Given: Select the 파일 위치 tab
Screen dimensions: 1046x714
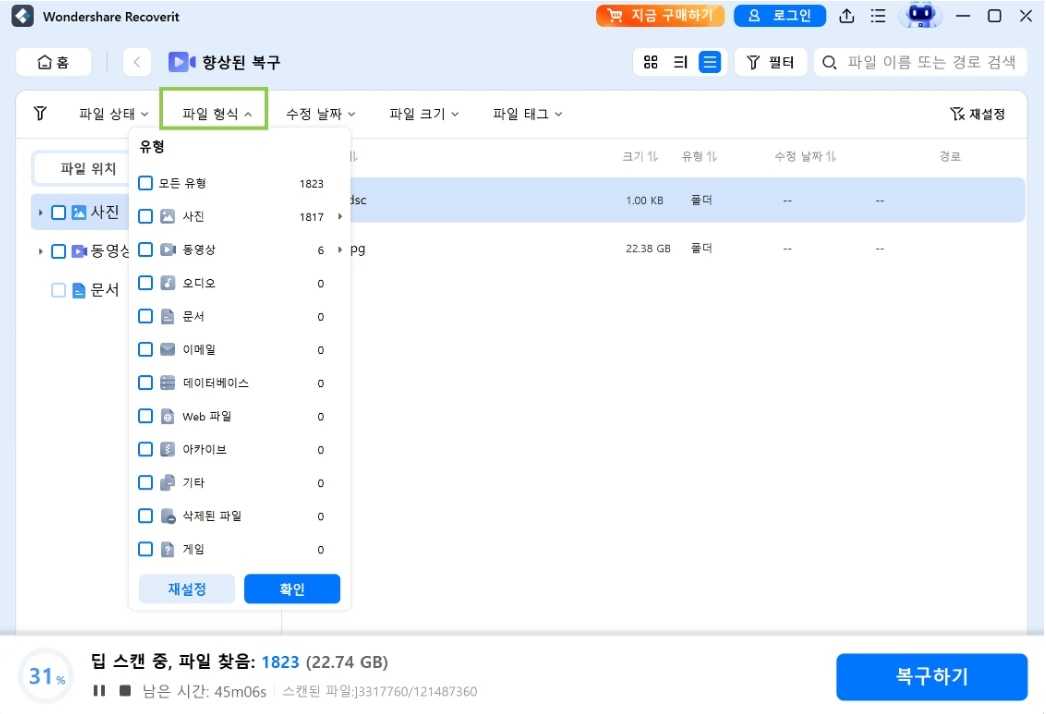Looking at the screenshot, I should tap(87, 168).
